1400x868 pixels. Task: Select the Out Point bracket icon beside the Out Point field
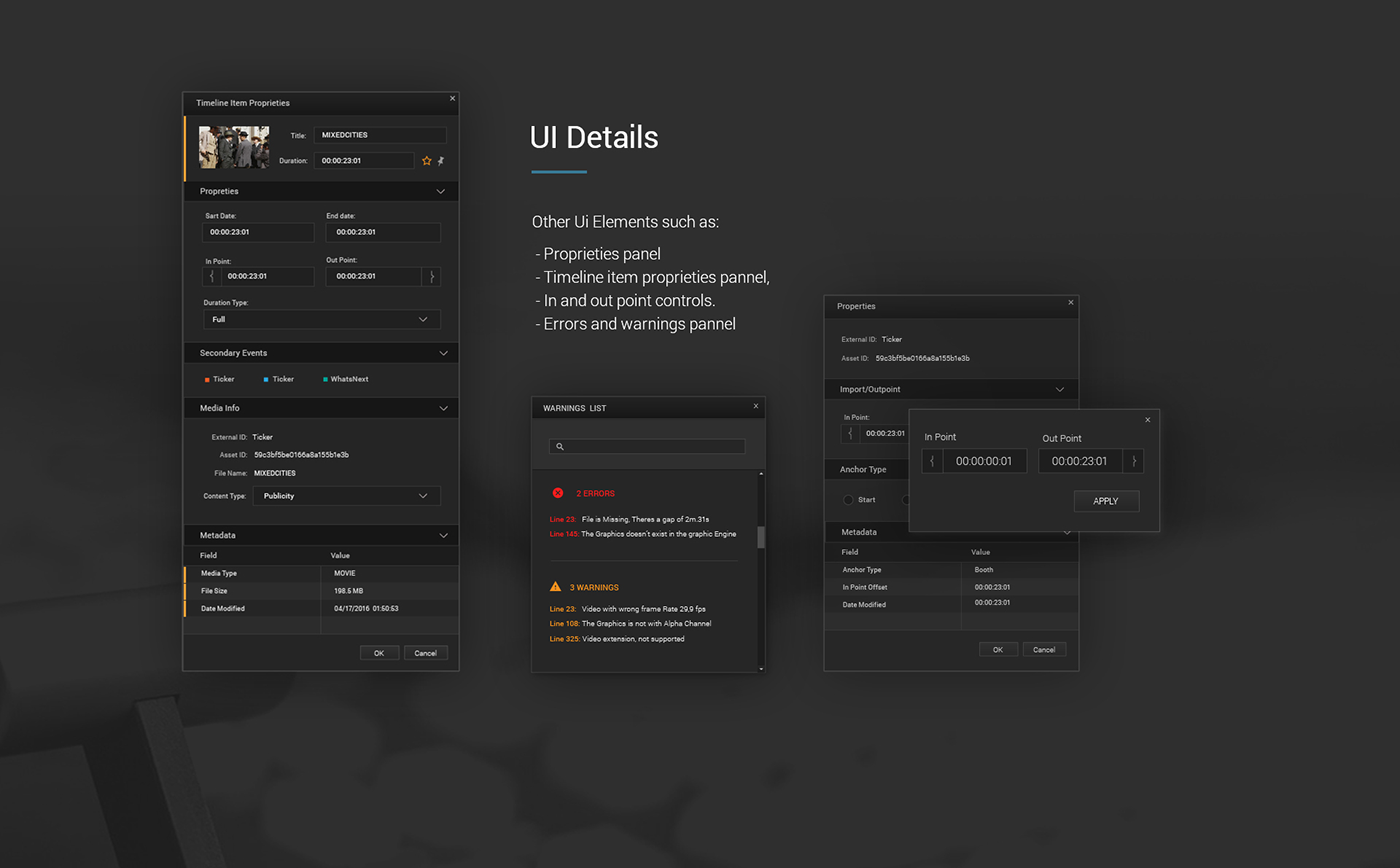coord(432,277)
